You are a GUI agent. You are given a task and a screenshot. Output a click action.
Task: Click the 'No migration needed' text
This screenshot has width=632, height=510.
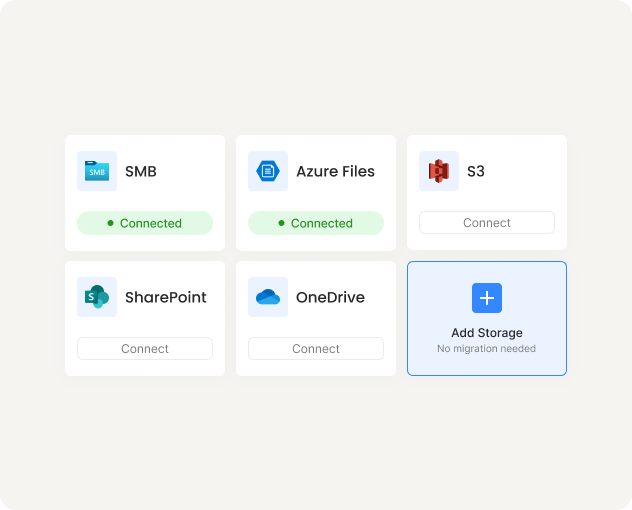(486, 348)
